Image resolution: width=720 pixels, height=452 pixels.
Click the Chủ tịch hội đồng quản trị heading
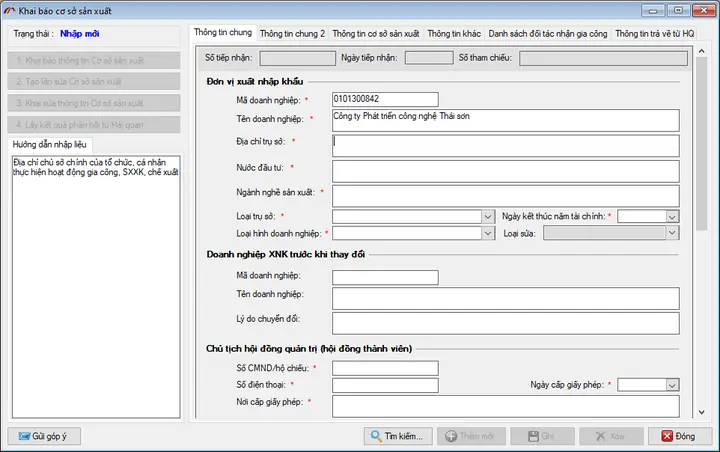click(x=309, y=349)
